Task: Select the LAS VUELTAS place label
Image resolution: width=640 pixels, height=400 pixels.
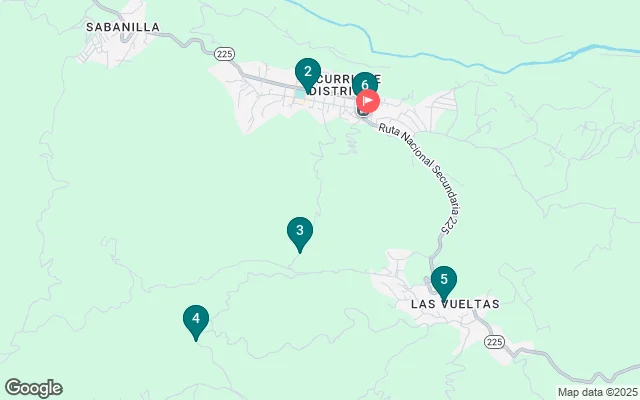Action: pos(455,304)
